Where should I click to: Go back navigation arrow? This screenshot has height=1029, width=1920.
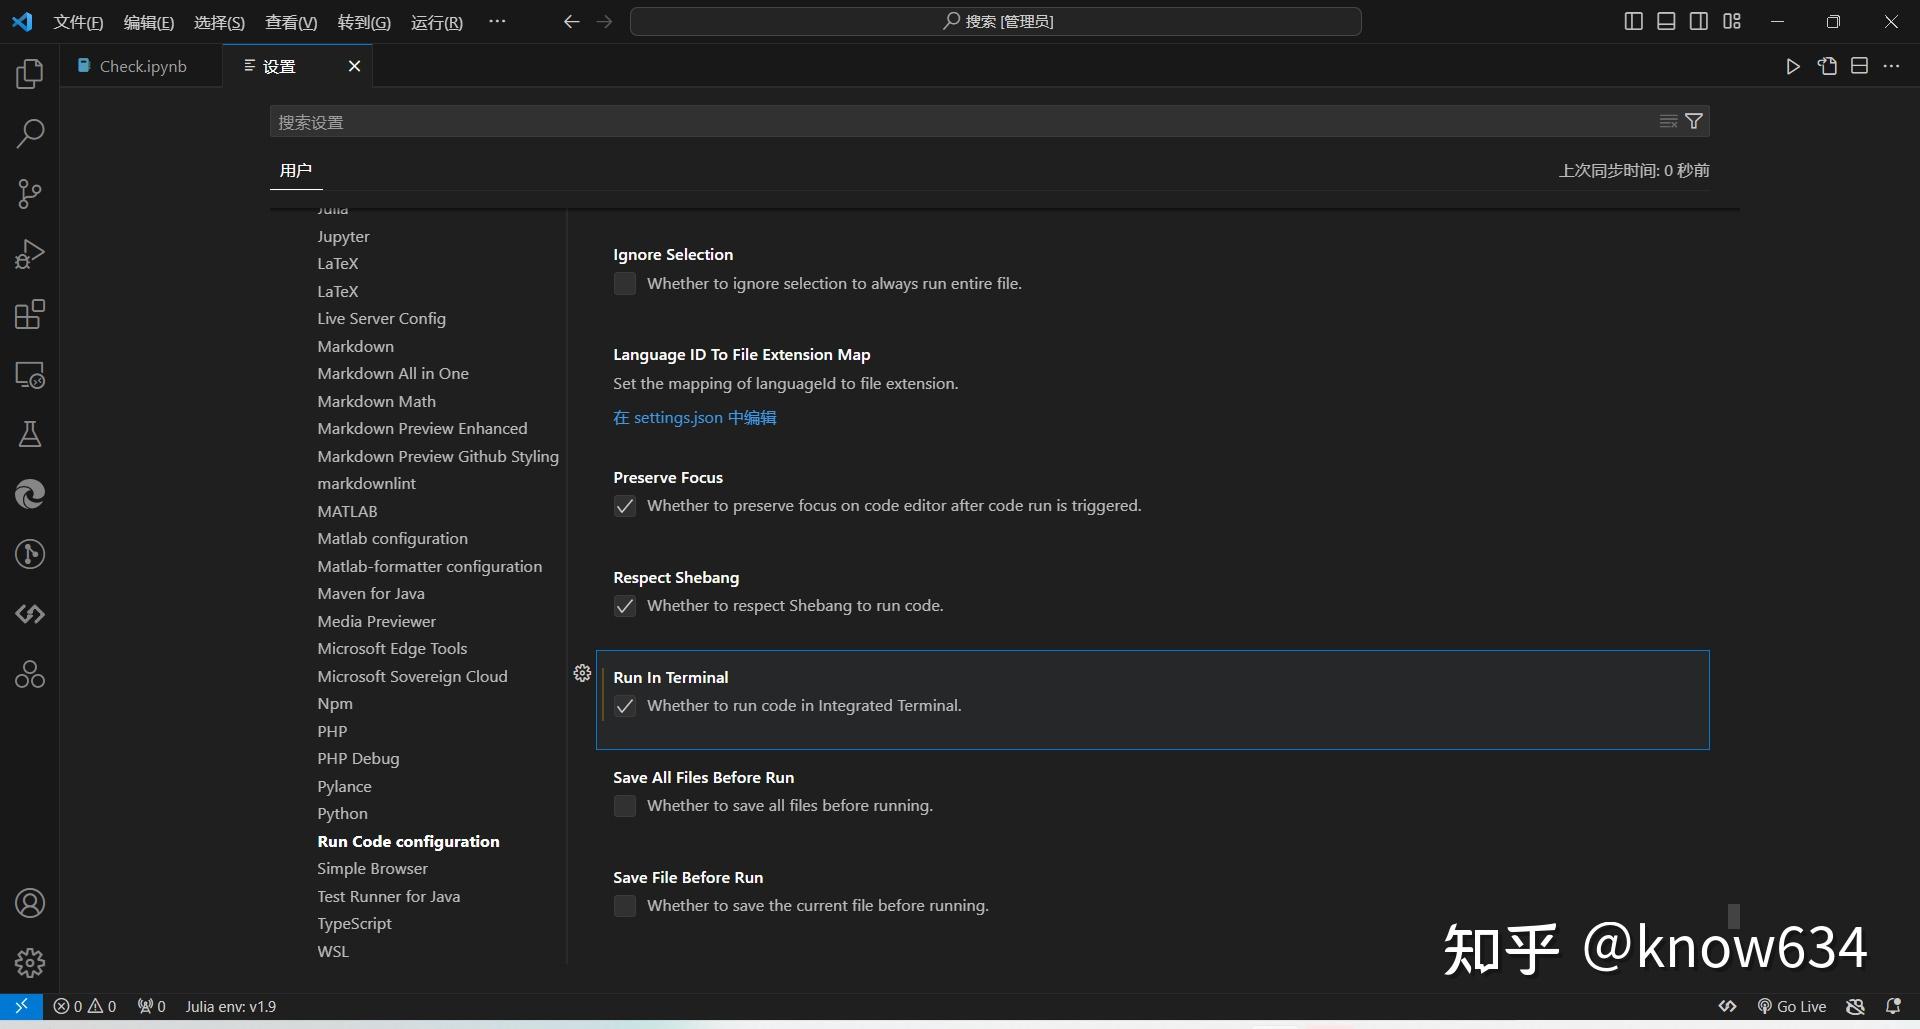(571, 21)
